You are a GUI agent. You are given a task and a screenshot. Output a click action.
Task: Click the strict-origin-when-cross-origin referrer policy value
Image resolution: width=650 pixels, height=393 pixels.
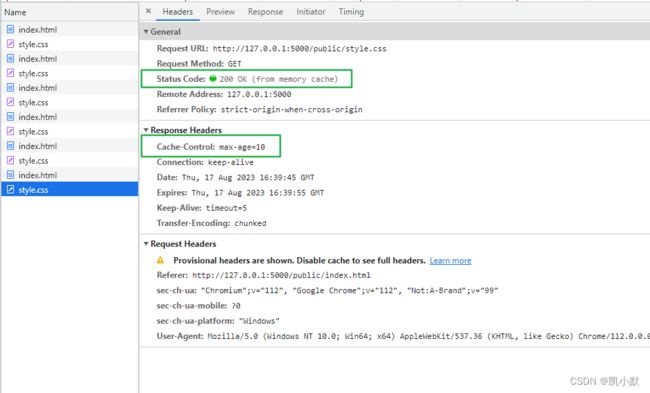click(291, 109)
